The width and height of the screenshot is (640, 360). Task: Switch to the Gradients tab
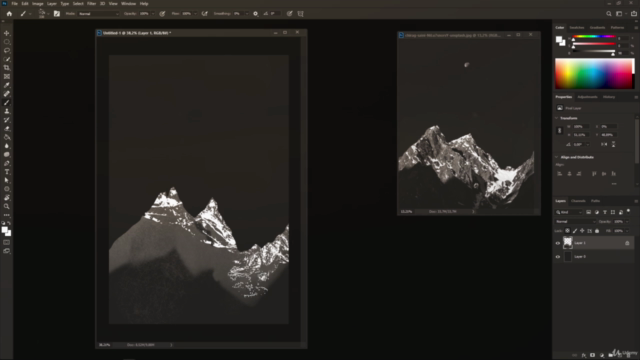coord(597,27)
